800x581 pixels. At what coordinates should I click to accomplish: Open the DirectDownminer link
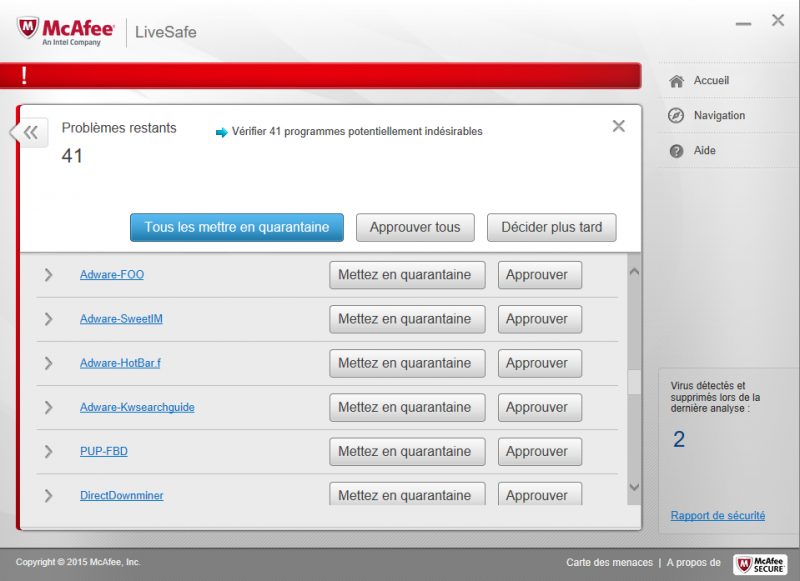pyautogui.click(x=121, y=495)
